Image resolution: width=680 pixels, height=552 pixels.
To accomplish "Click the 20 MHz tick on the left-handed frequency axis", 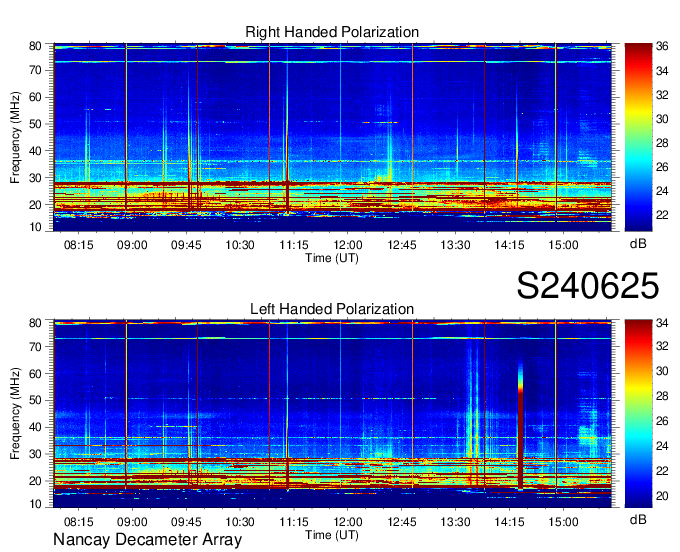I will click(x=35, y=481).
